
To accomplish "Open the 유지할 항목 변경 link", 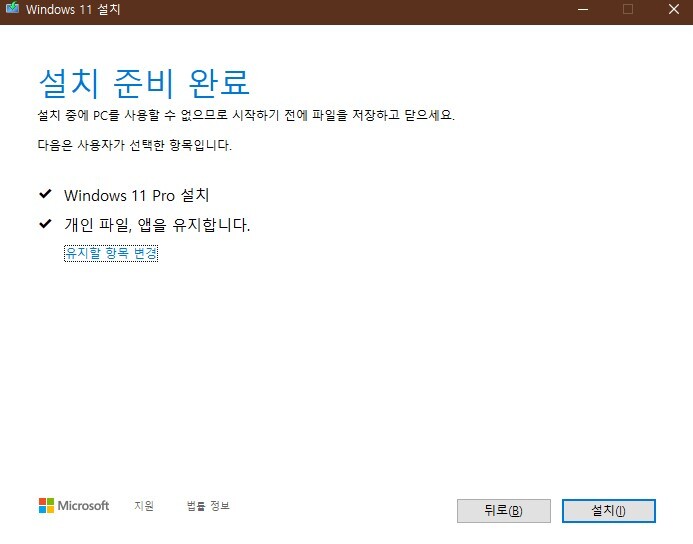I will pyautogui.click(x=111, y=253).
